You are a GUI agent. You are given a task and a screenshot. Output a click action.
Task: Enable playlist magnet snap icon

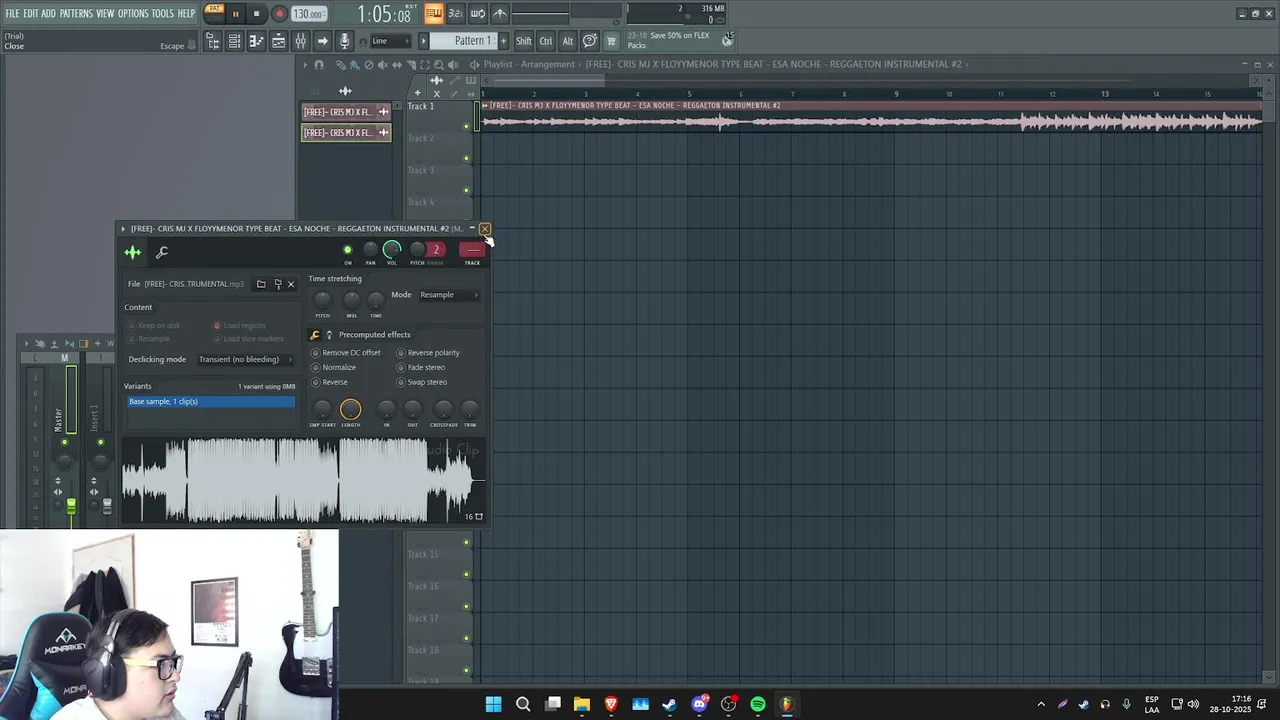(319, 65)
